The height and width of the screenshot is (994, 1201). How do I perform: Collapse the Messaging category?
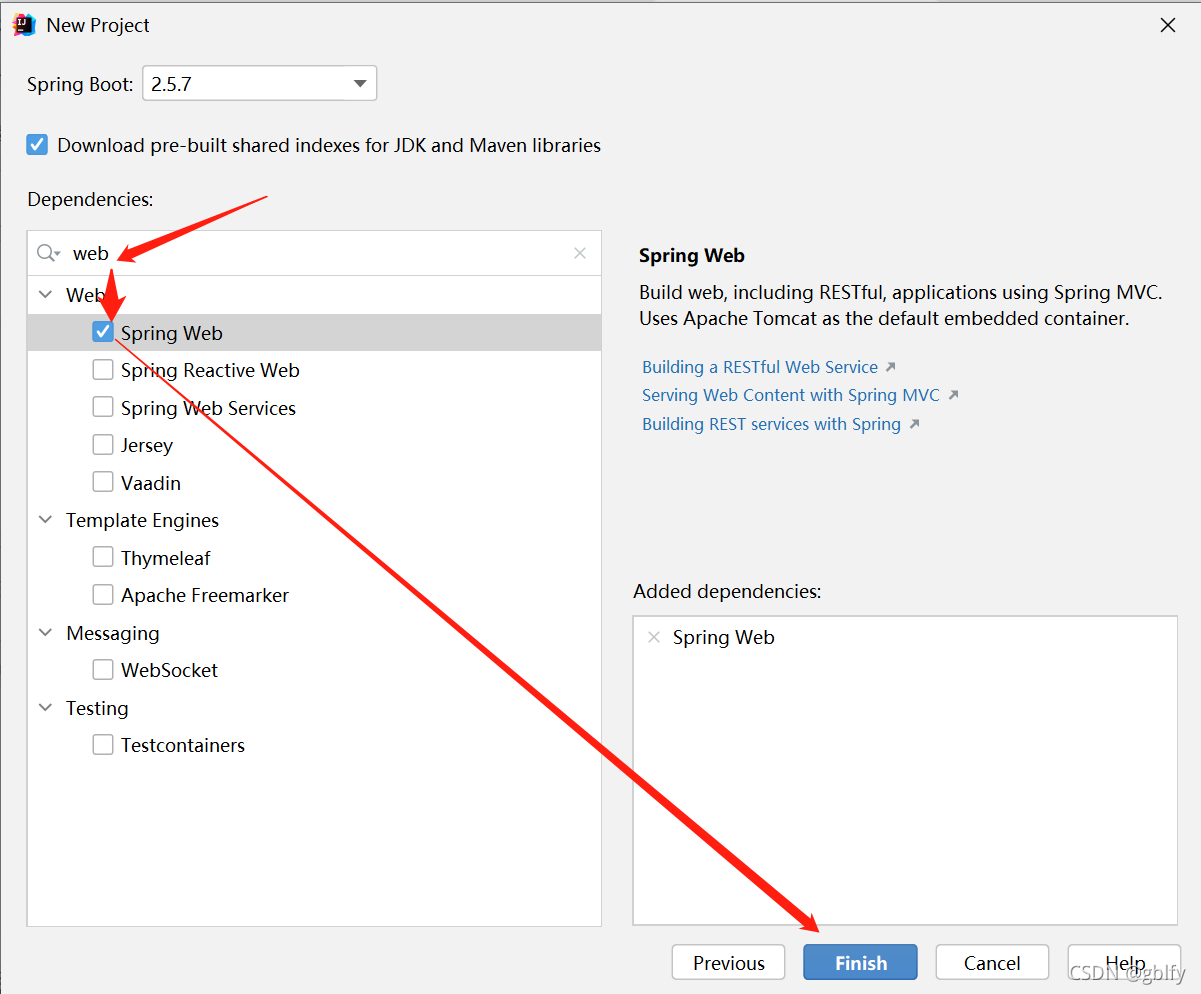tap(45, 633)
